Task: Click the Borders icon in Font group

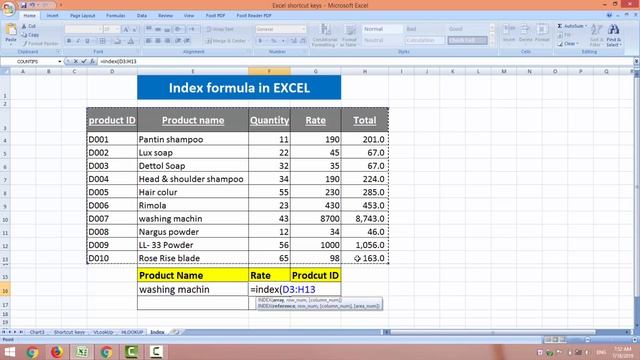Action: [102, 41]
